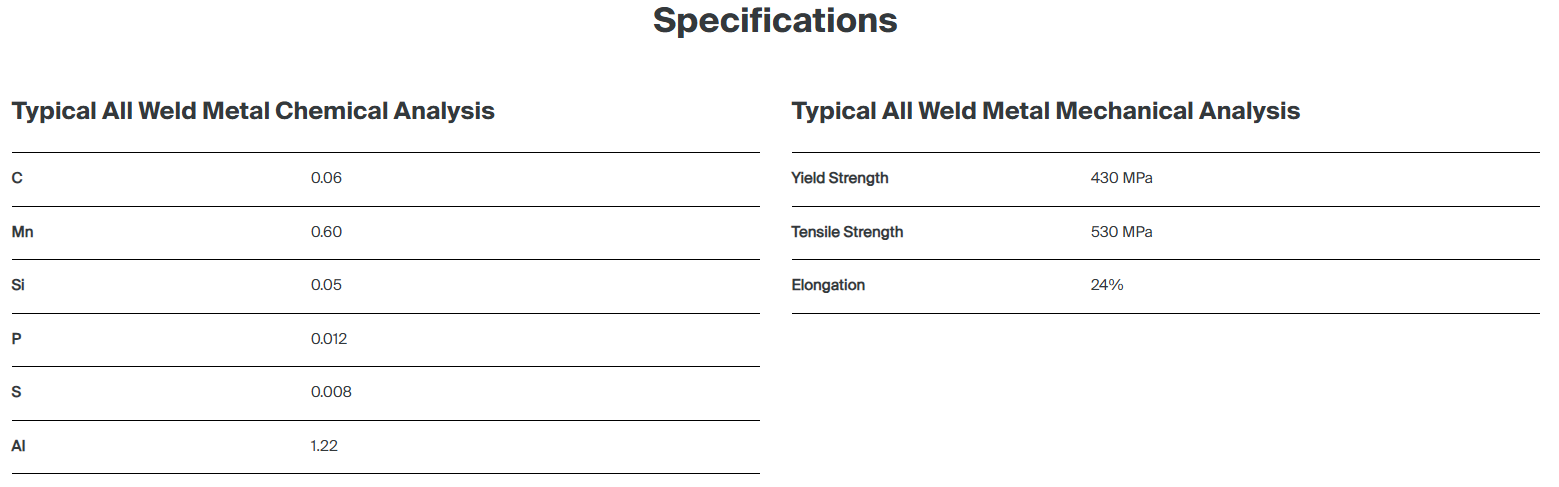The height and width of the screenshot is (487, 1559).
Task: Click the Elongation 24% value
Action: pyautogui.click(x=1107, y=285)
